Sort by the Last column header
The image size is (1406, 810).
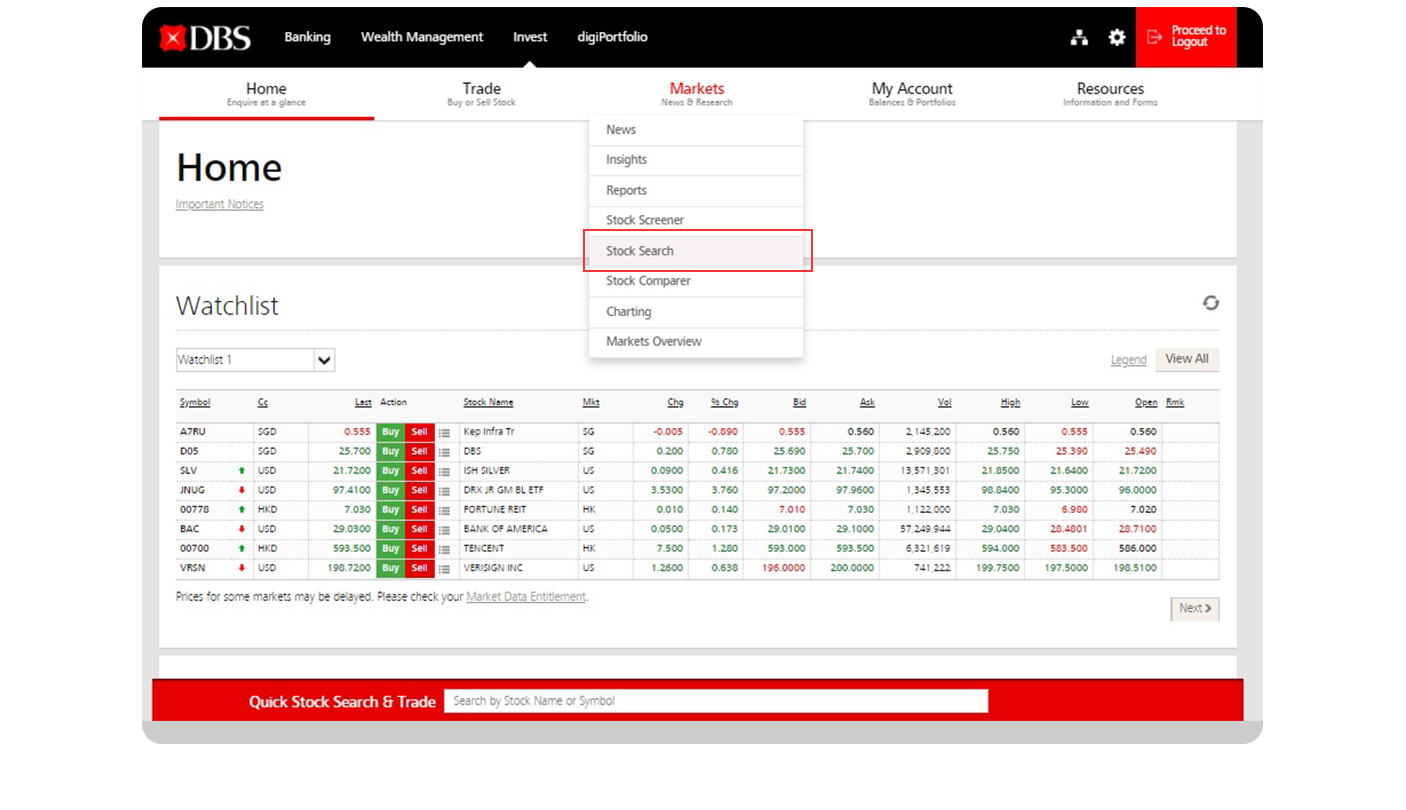tap(363, 403)
